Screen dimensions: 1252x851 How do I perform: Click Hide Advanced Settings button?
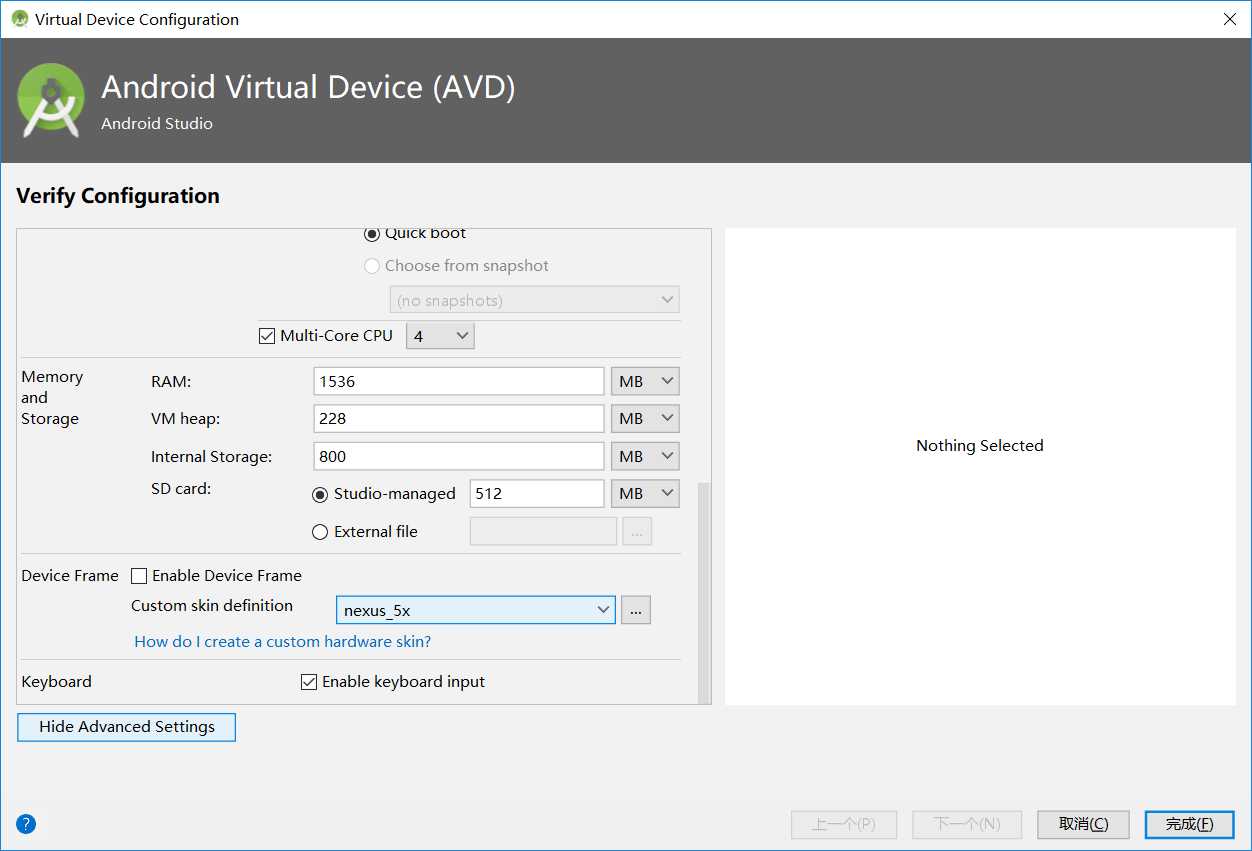[x=127, y=727]
